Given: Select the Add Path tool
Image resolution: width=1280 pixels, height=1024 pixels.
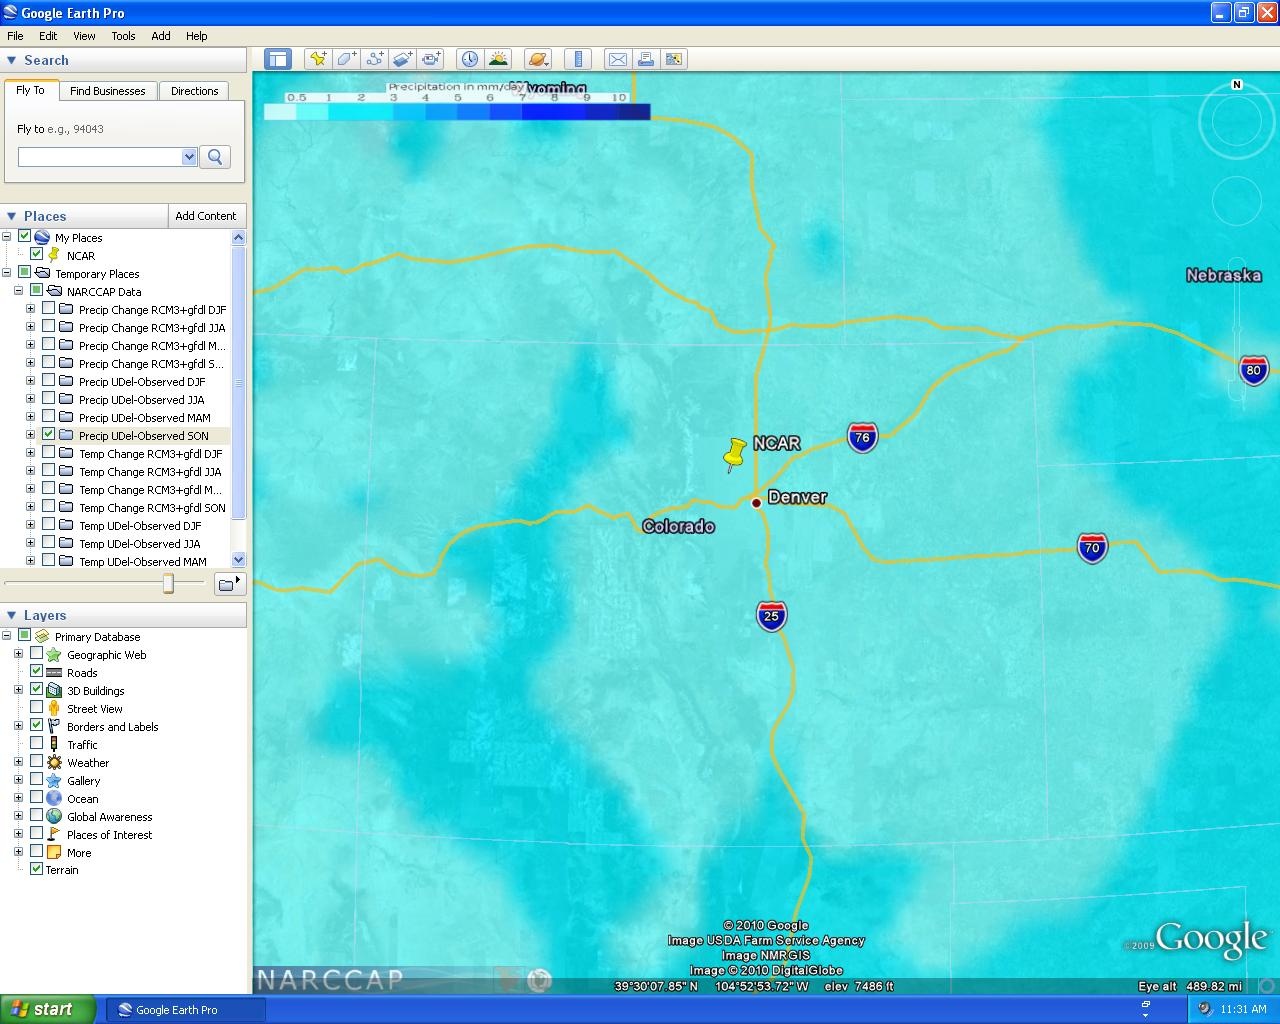Looking at the screenshot, I should (x=374, y=59).
